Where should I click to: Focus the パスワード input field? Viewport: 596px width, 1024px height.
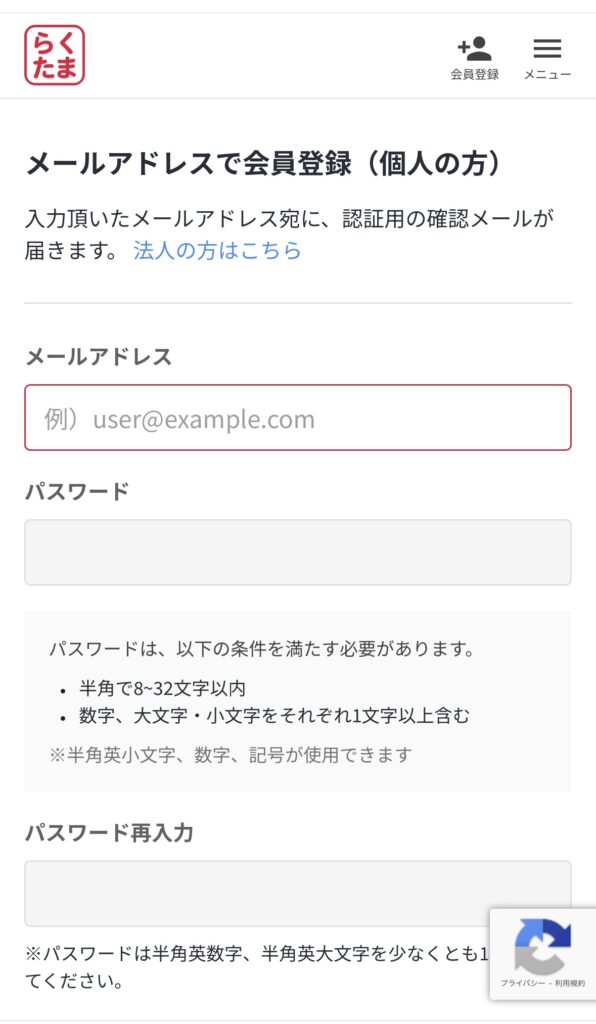(x=298, y=552)
